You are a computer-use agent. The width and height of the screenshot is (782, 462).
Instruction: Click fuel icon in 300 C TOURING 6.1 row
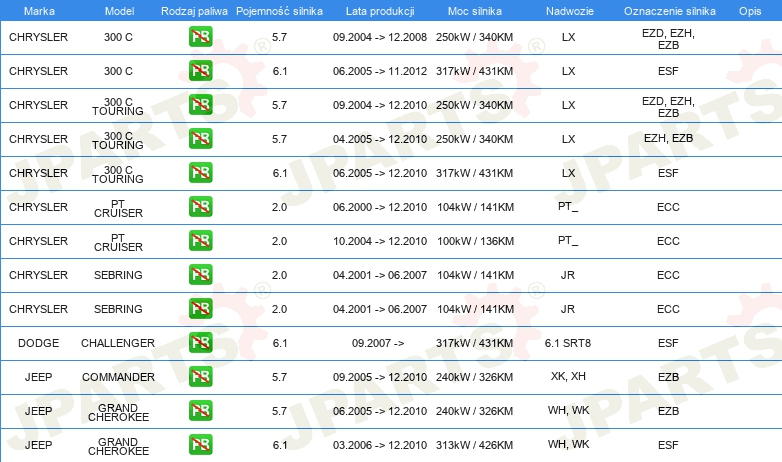[x=200, y=172]
